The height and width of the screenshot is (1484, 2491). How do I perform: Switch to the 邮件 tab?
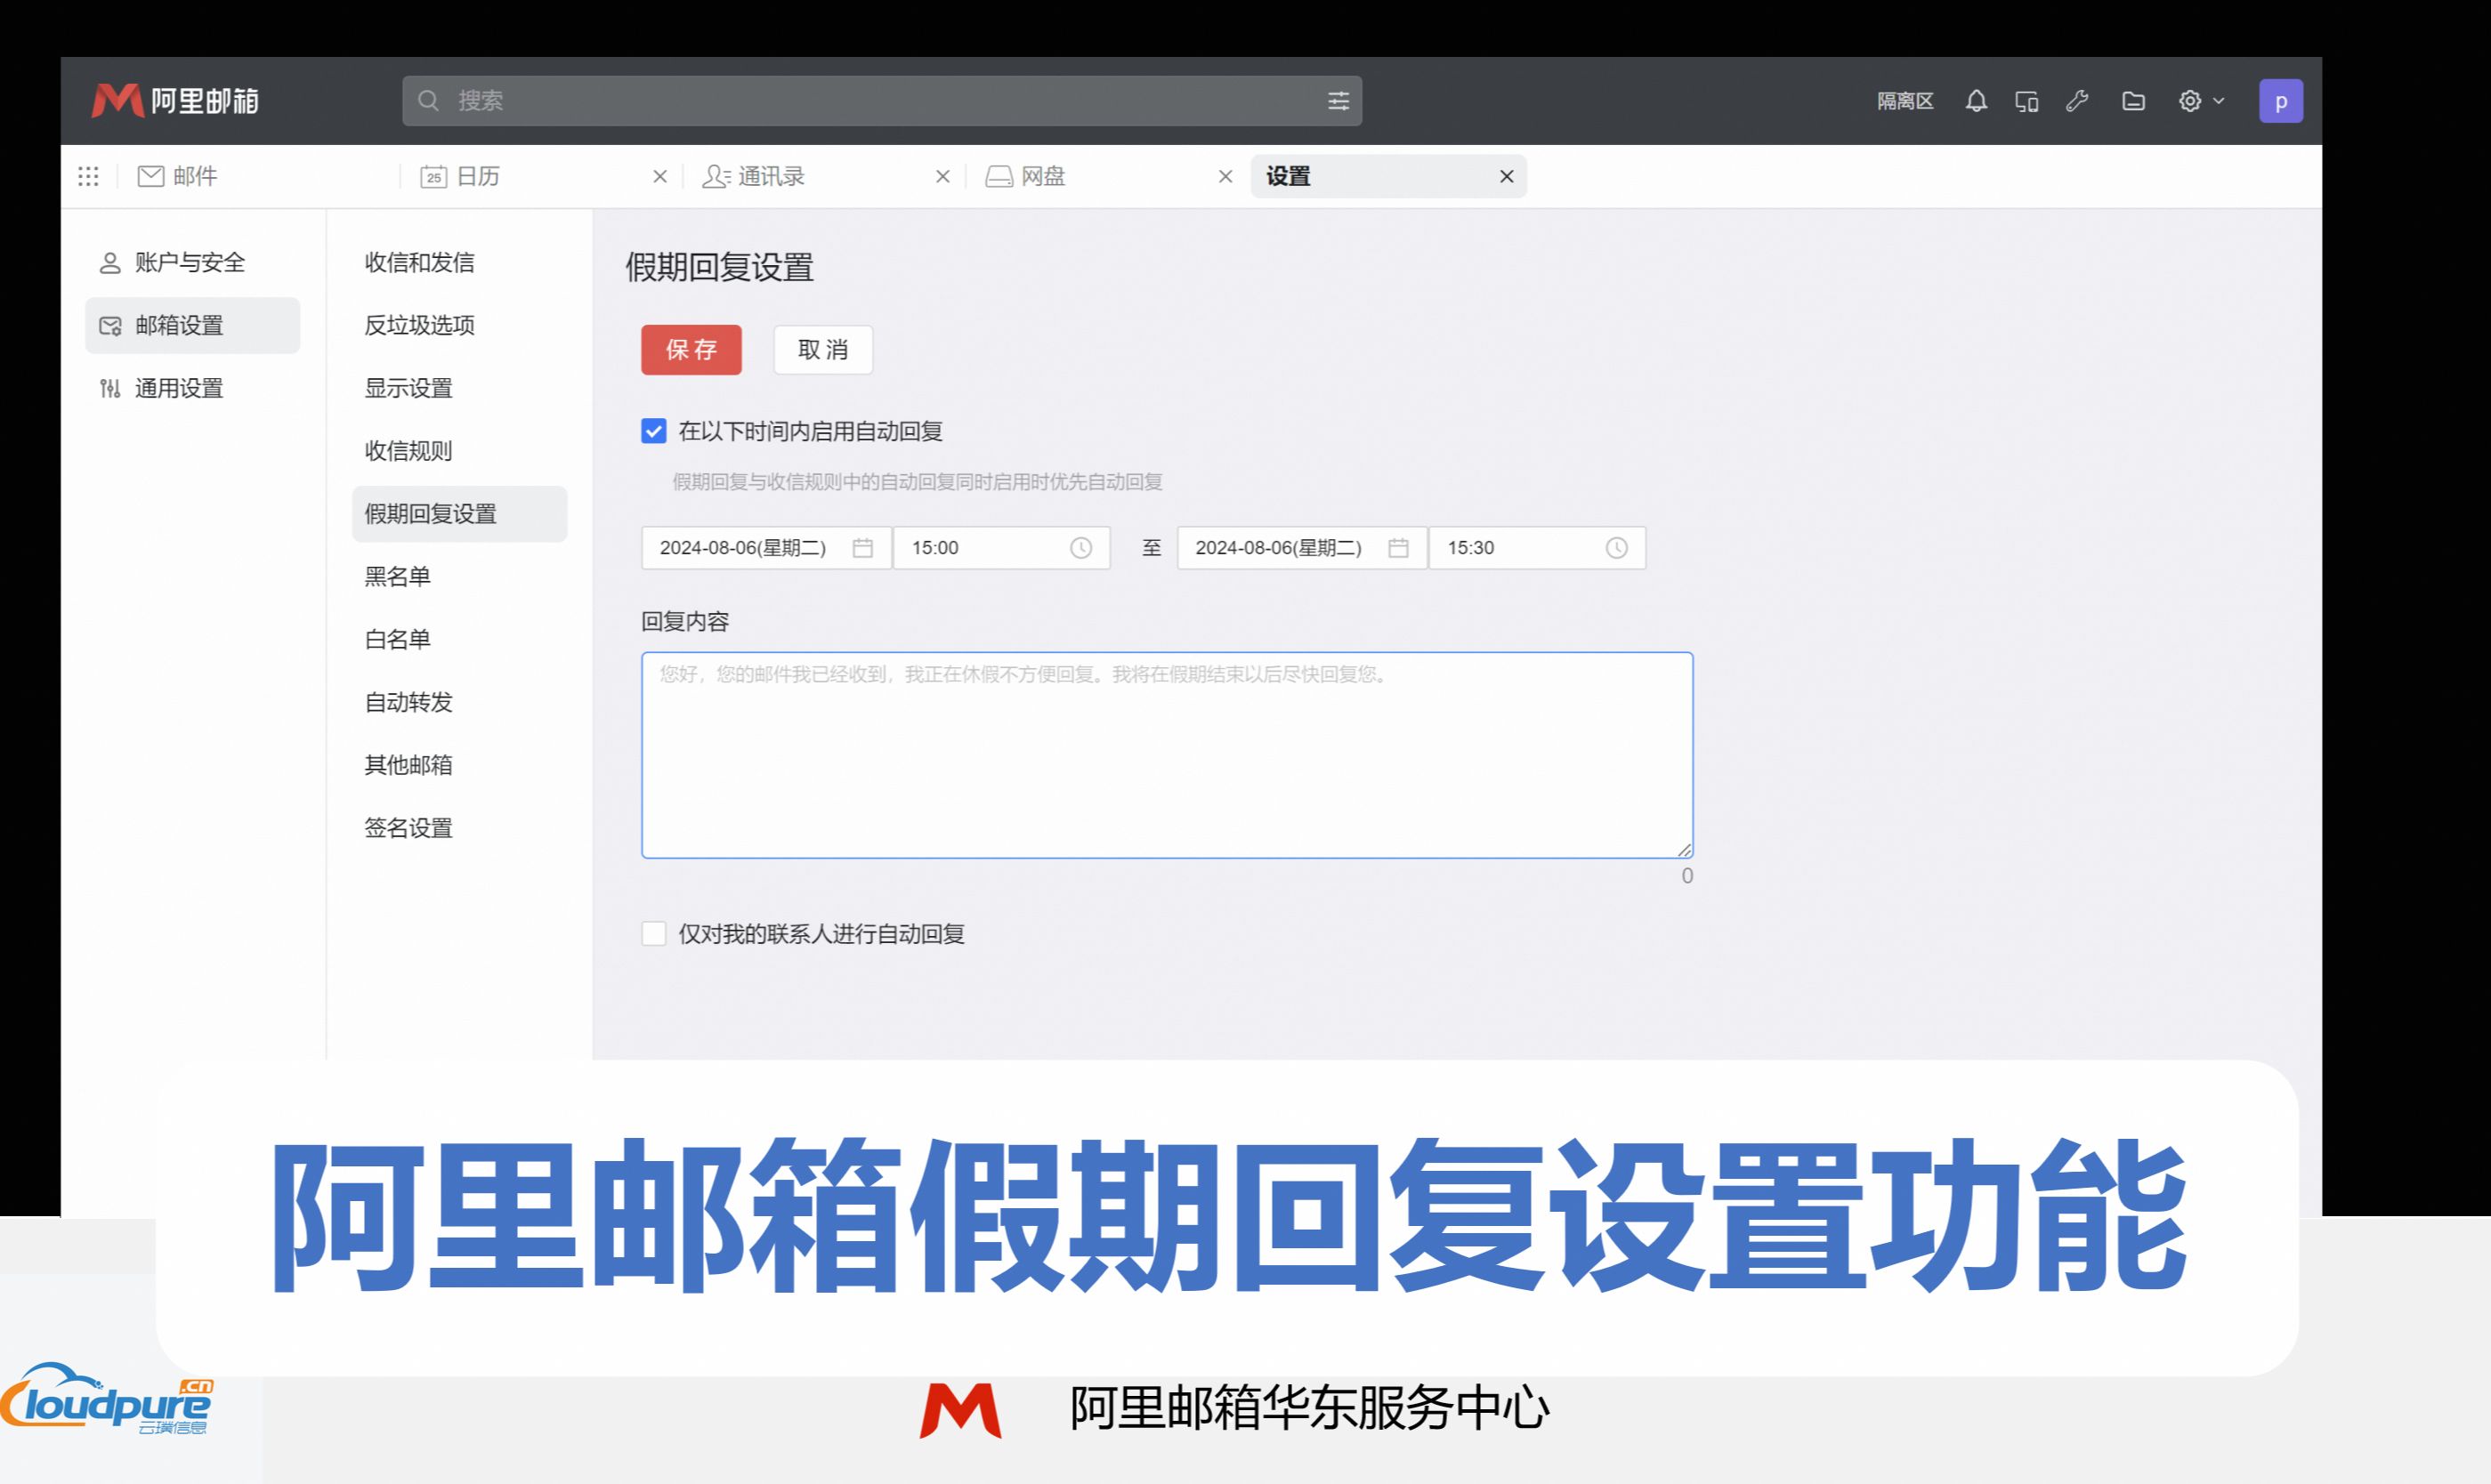[x=177, y=177]
